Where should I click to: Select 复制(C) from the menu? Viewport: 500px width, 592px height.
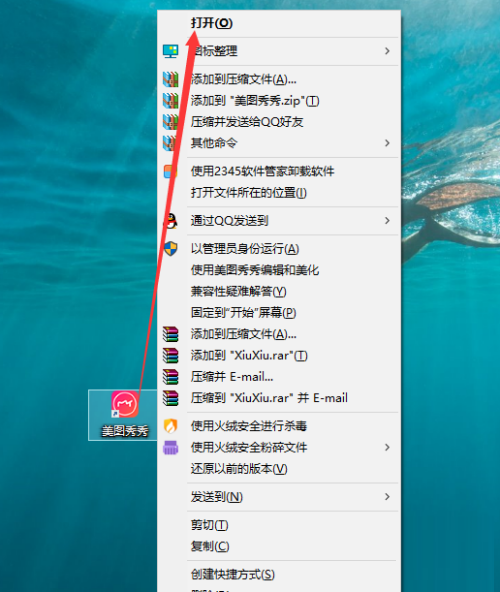(x=210, y=546)
